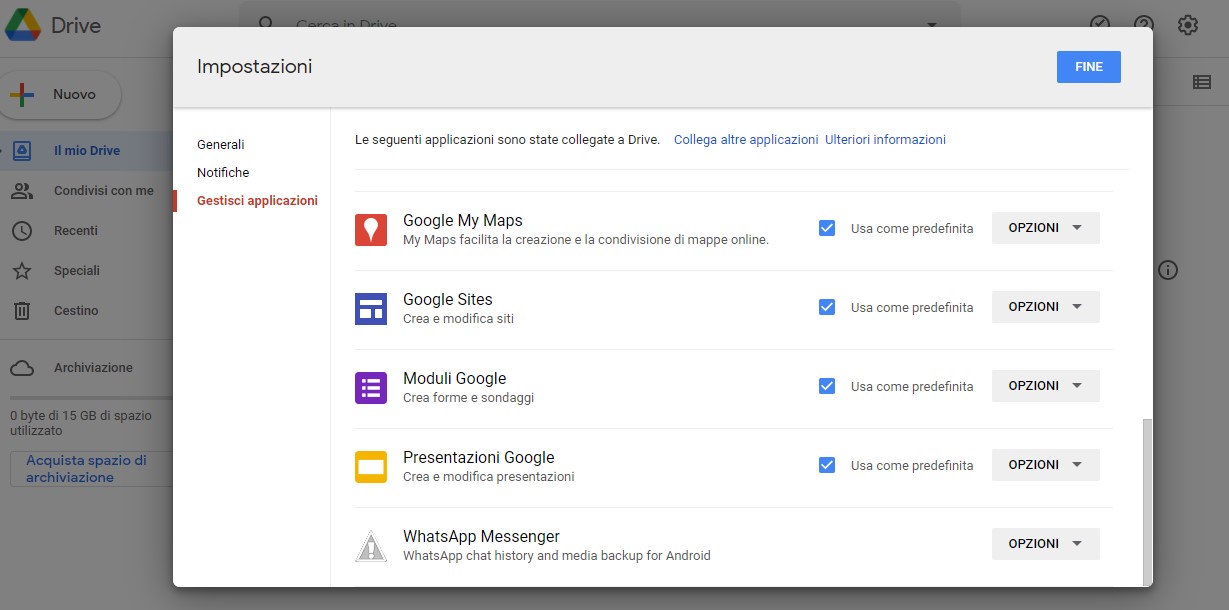Click the Il mio Drive icon
This screenshot has width=1229, height=610.
point(22,151)
